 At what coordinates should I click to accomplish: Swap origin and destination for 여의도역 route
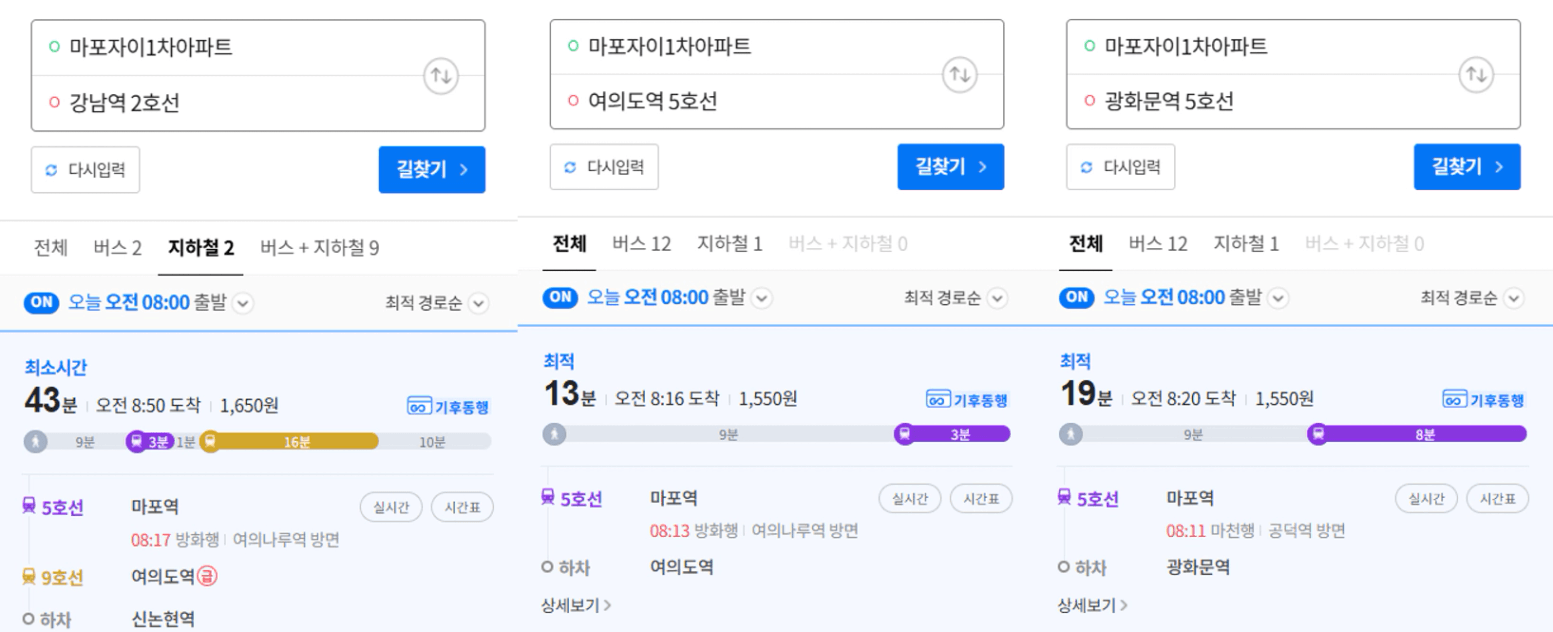(960, 74)
